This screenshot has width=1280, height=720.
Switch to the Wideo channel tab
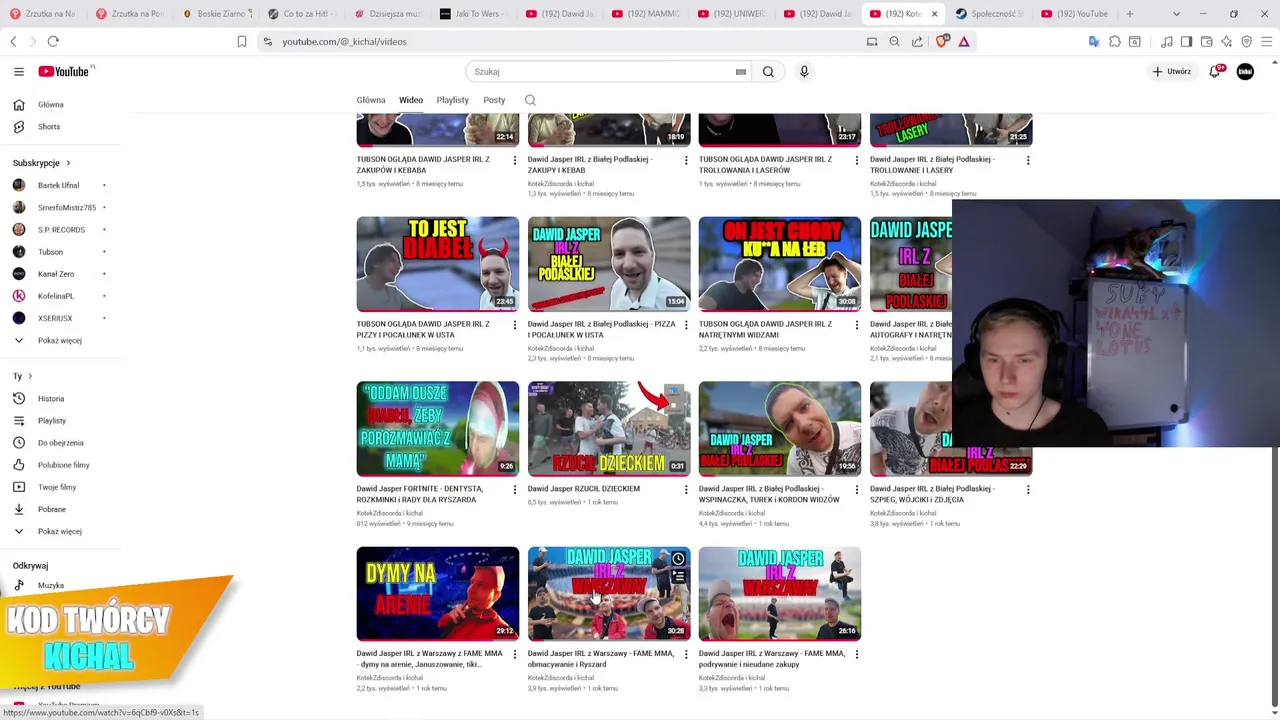point(411,100)
